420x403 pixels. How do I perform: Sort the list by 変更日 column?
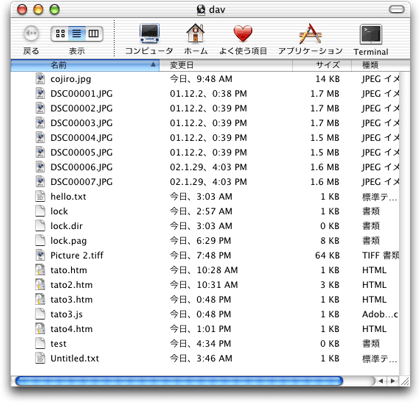226,65
